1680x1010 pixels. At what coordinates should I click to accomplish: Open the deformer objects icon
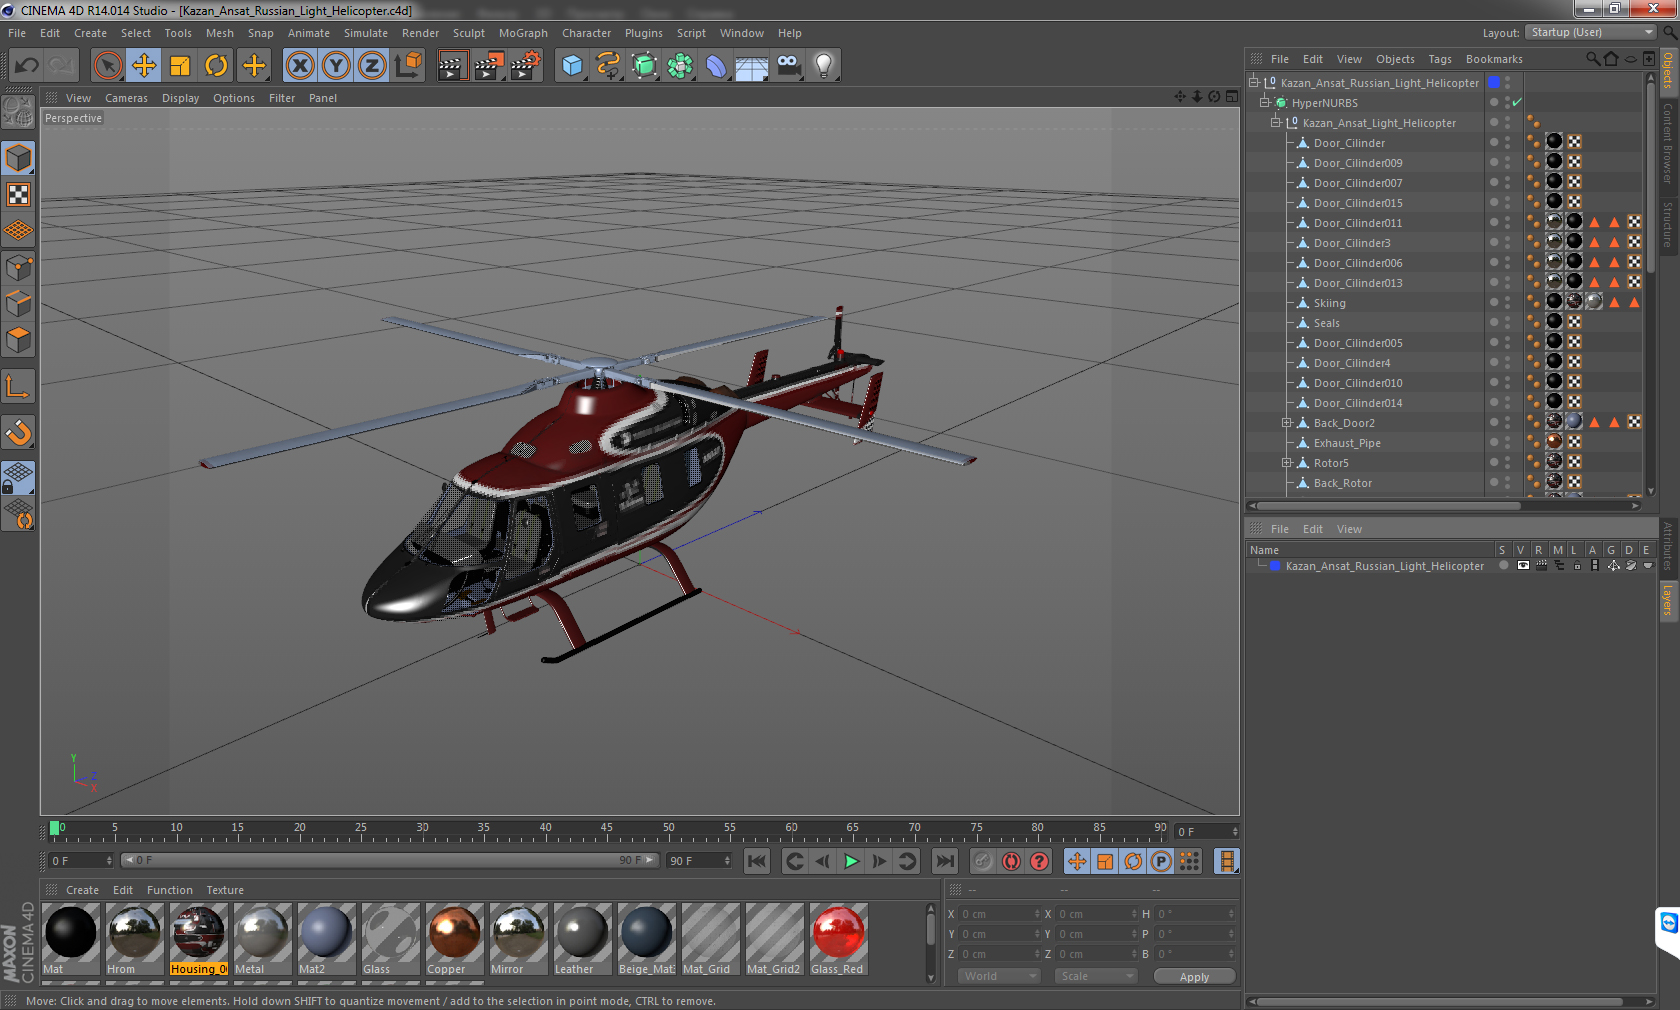point(716,66)
